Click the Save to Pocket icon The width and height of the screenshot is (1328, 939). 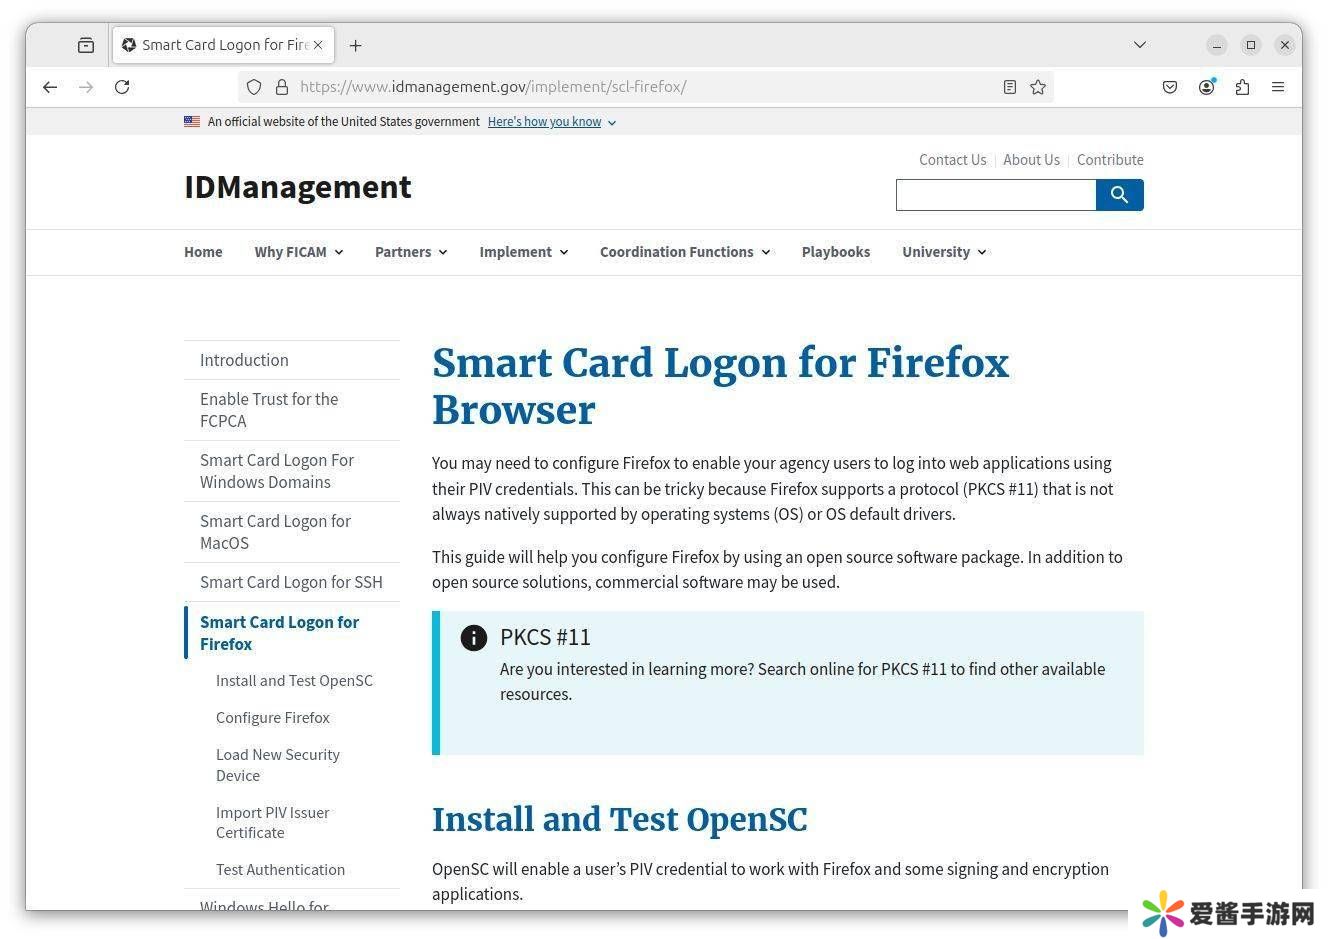1170,87
